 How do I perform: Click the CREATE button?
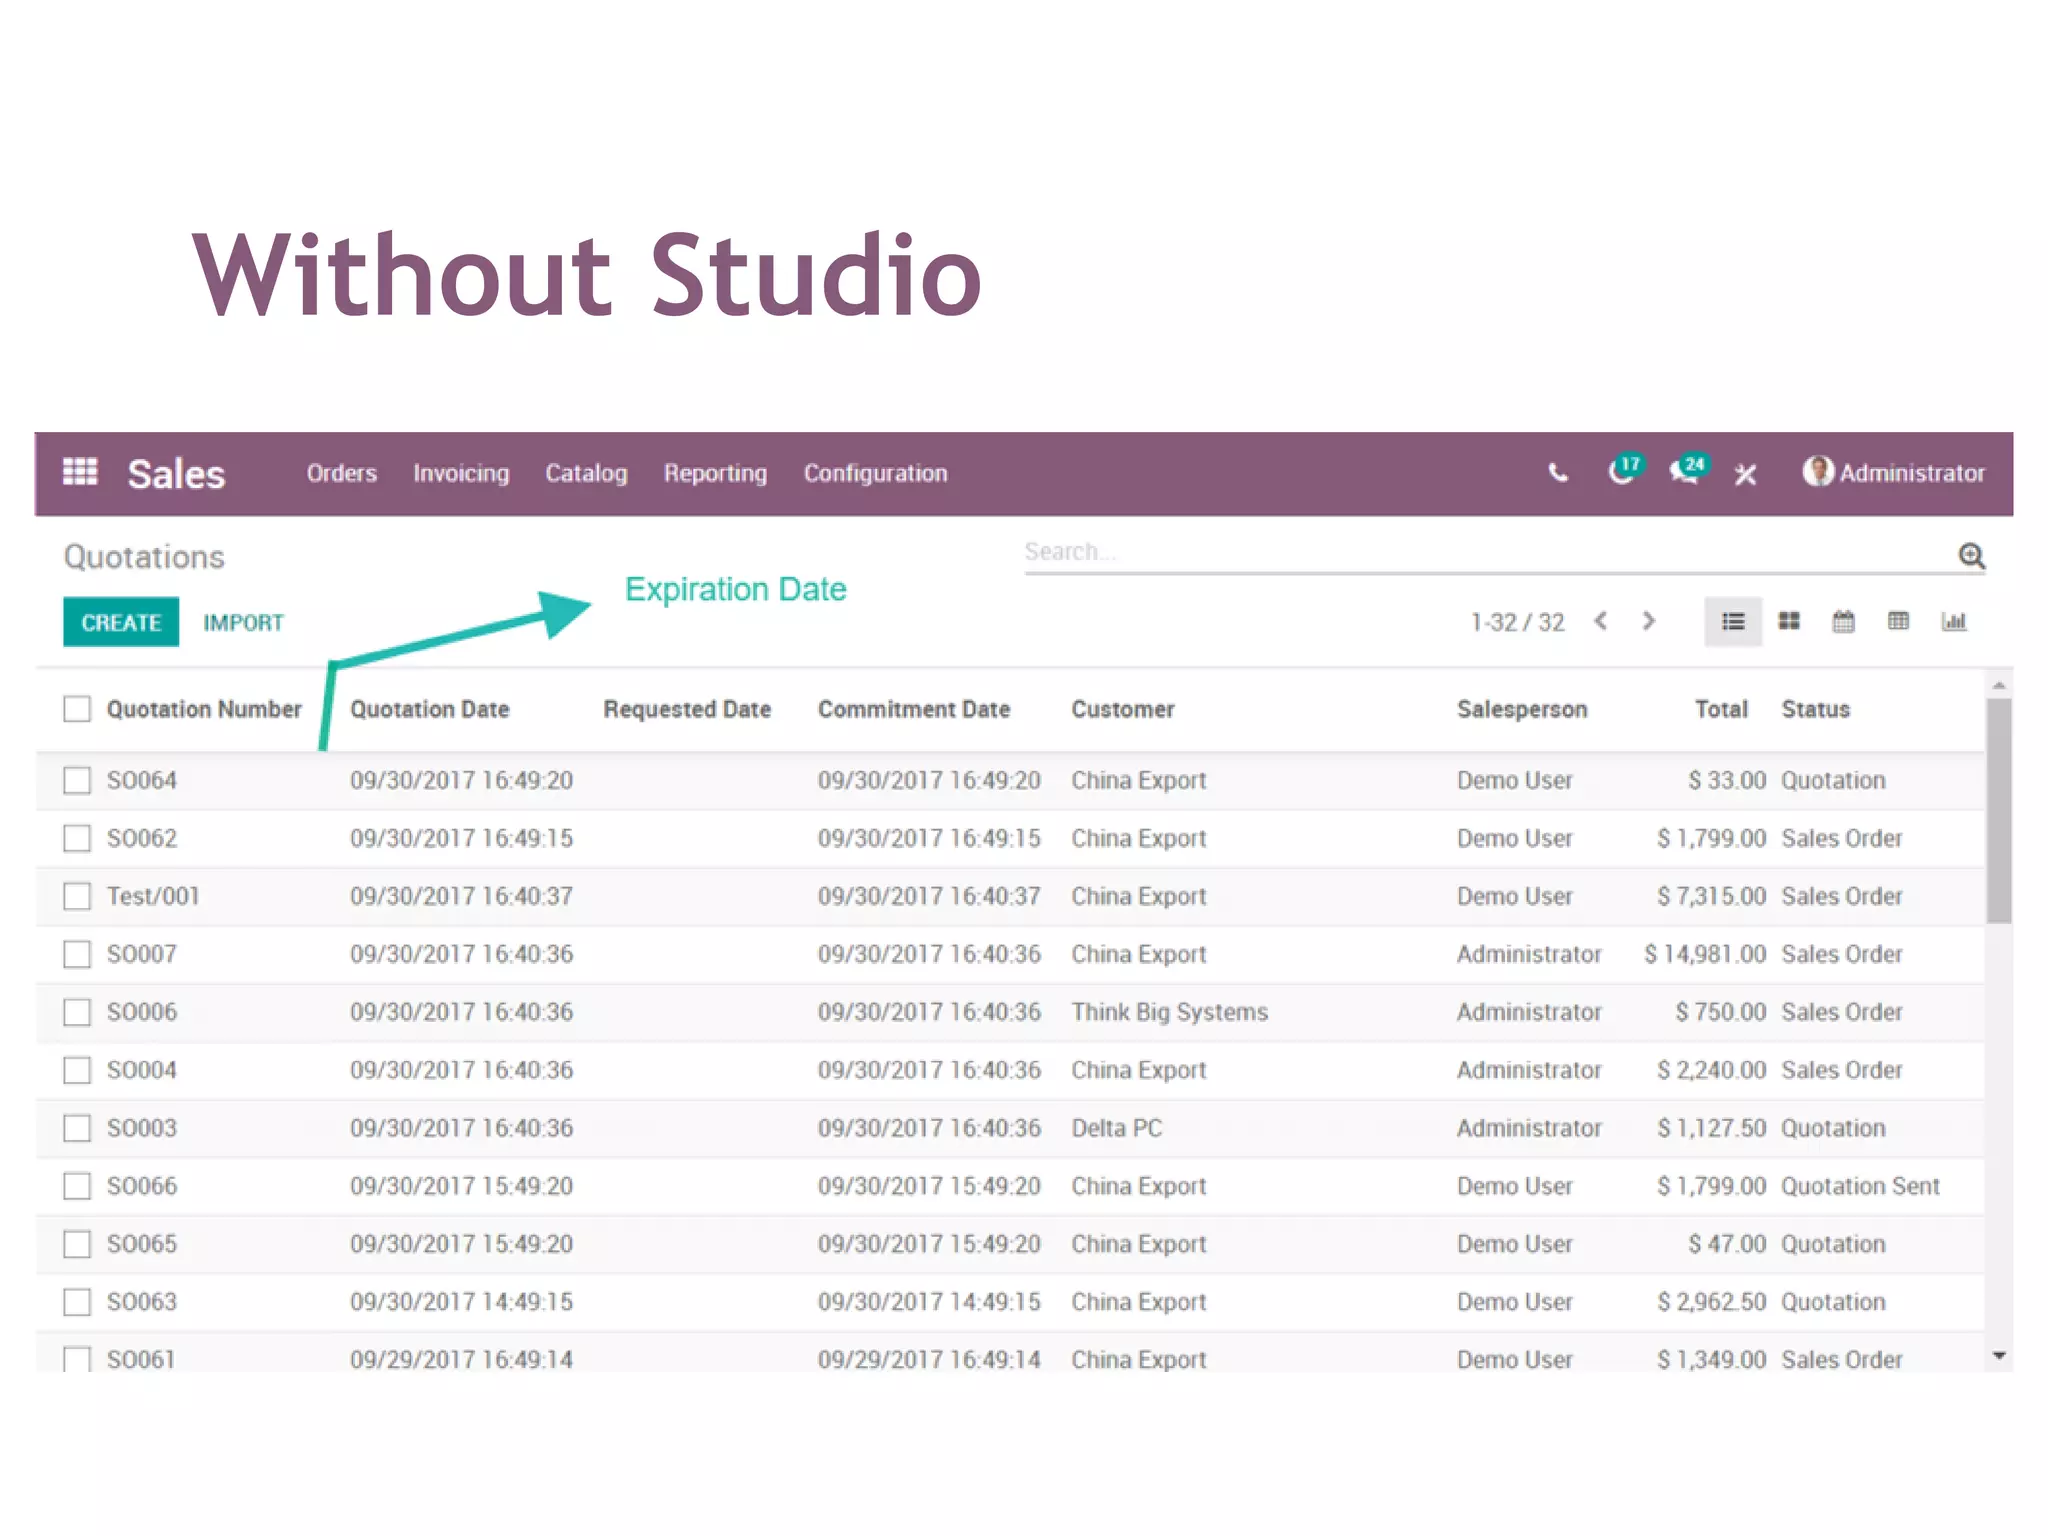tap(121, 622)
